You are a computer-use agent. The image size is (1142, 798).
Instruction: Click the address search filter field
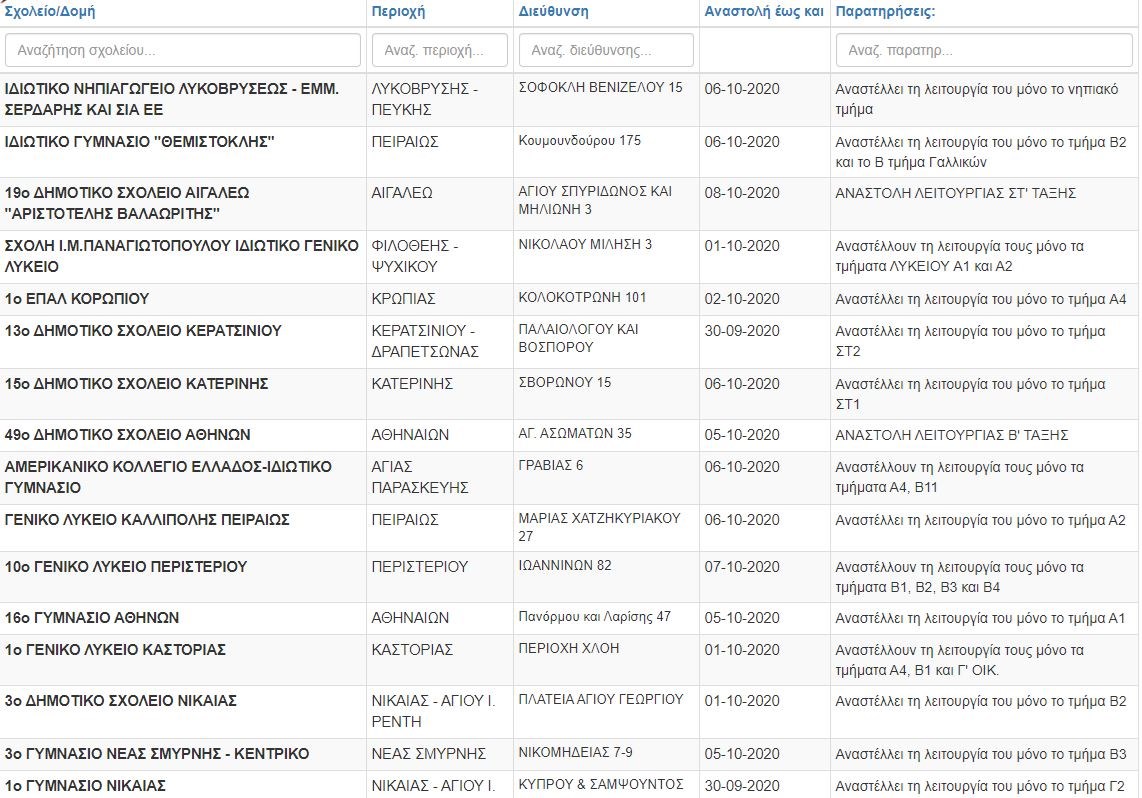click(x=605, y=50)
